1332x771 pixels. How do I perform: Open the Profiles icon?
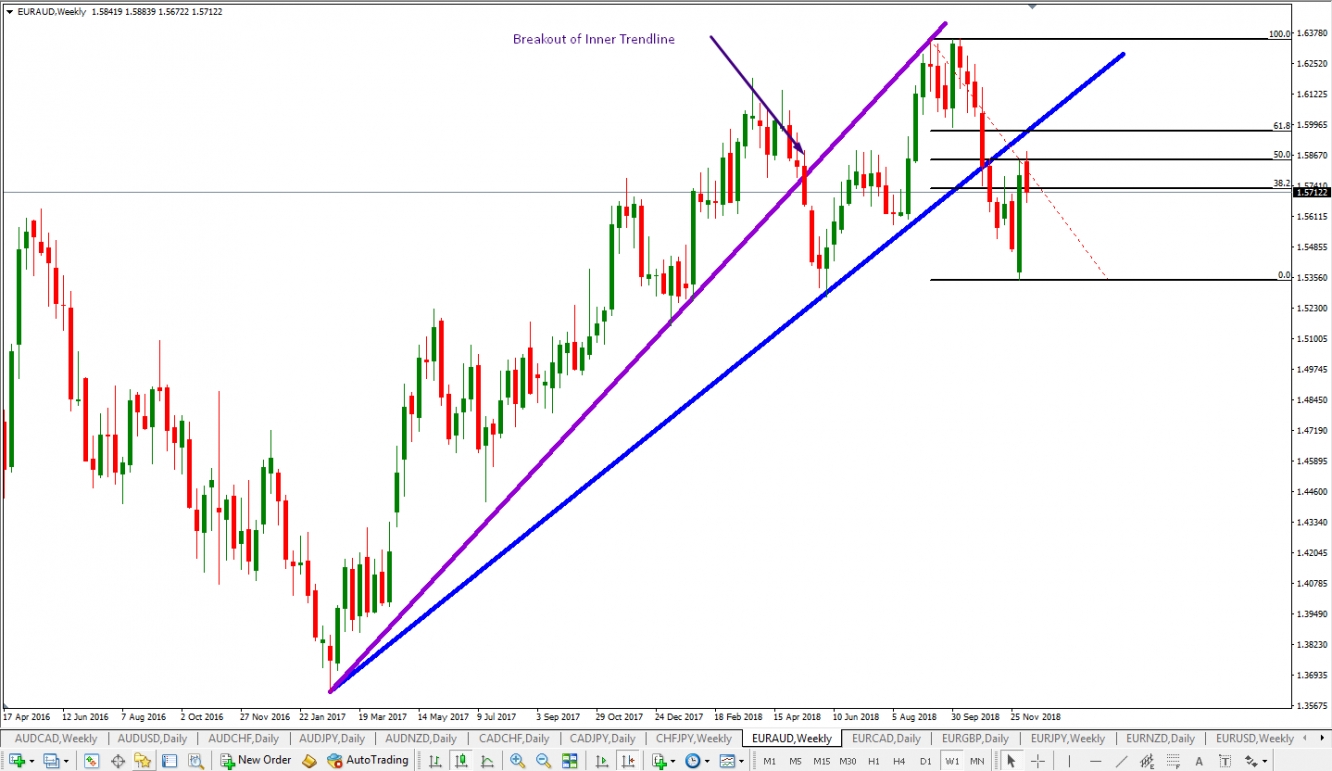tap(50, 761)
